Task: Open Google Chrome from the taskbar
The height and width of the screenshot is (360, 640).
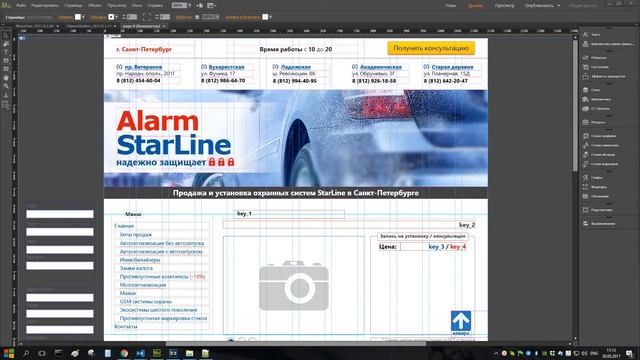Action: click(124, 353)
